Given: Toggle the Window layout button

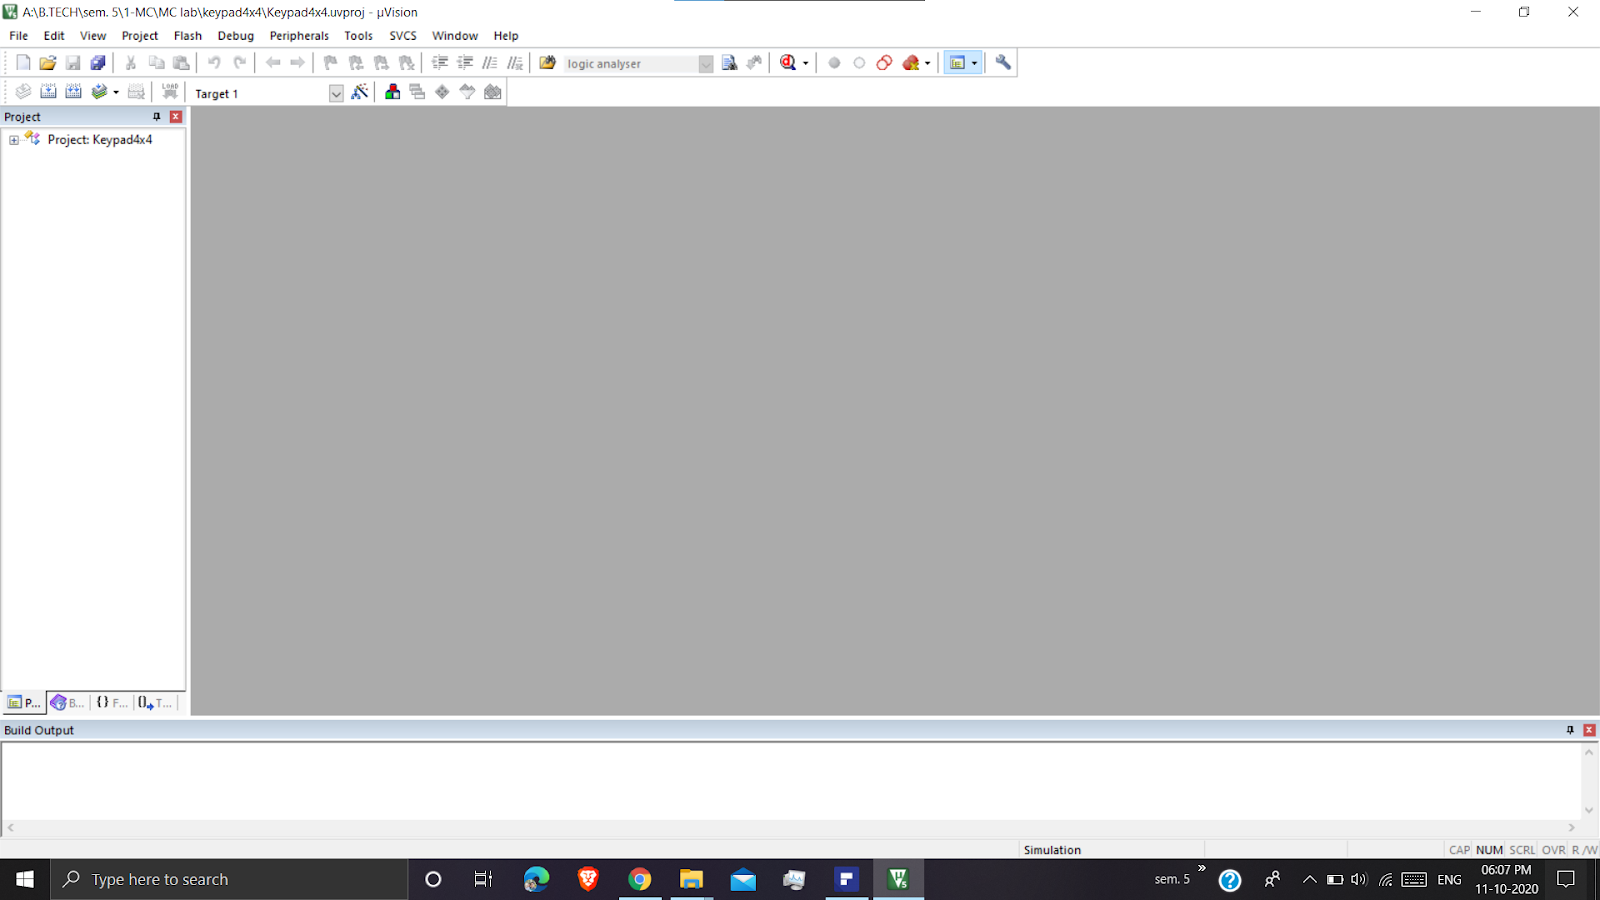Looking at the screenshot, I should tap(957, 63).
